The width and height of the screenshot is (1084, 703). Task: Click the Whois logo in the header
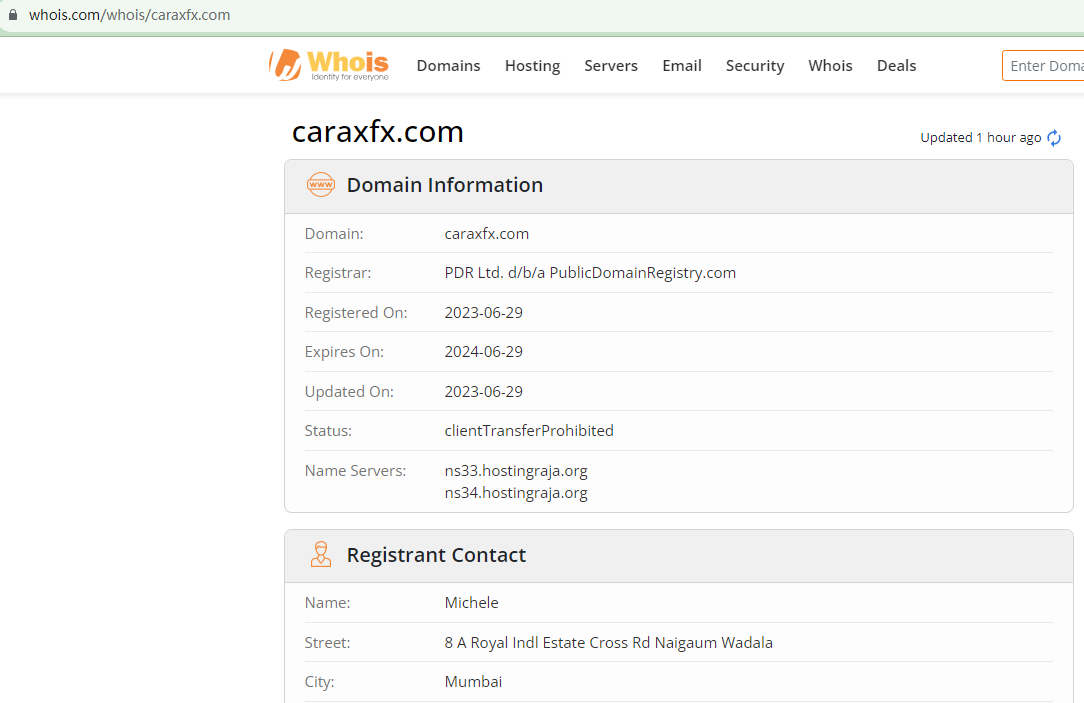[329, 65]
